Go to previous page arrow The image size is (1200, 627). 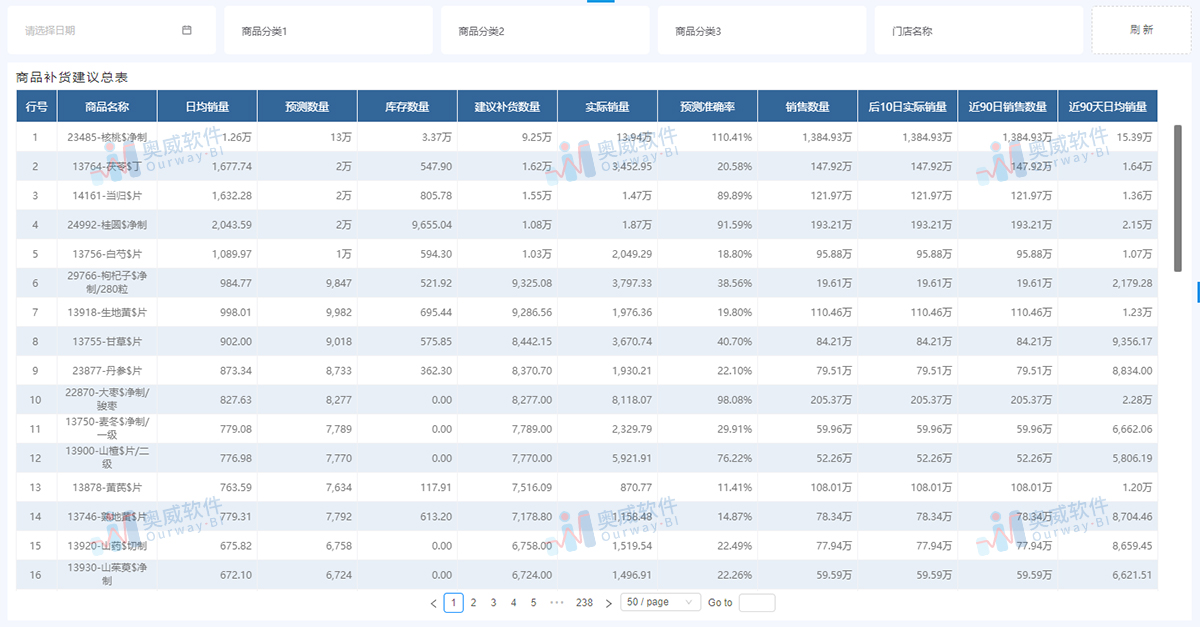tap(433, 603)
